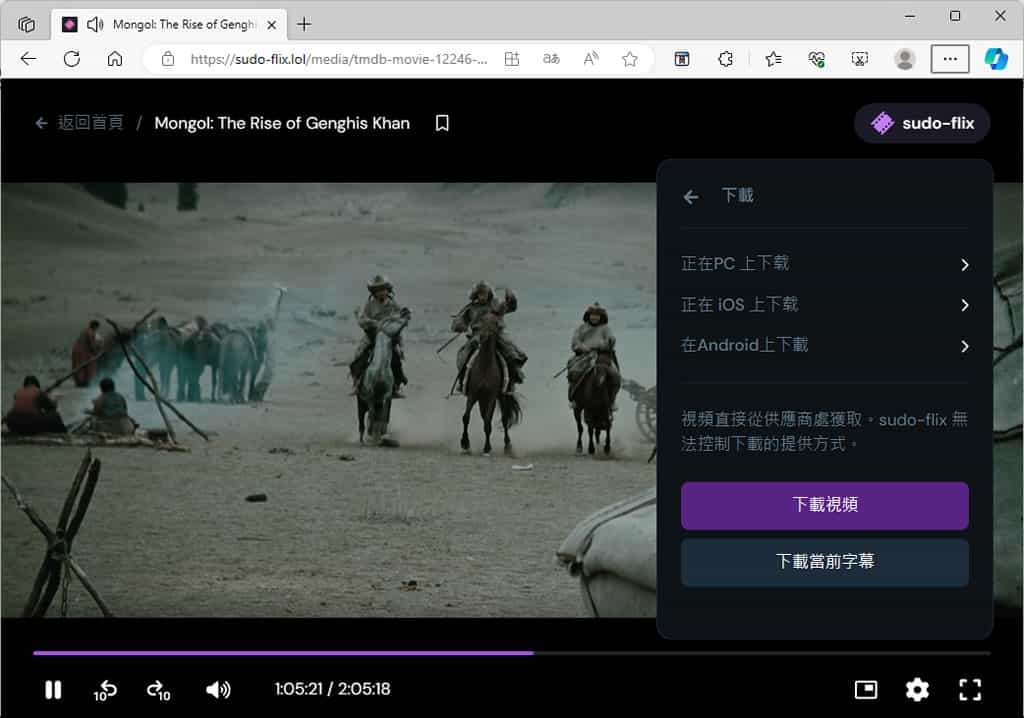Click the toolbar extension icon after the favorites star
Viewport: 1024px width, 718px height.
[x=682, y=59]
